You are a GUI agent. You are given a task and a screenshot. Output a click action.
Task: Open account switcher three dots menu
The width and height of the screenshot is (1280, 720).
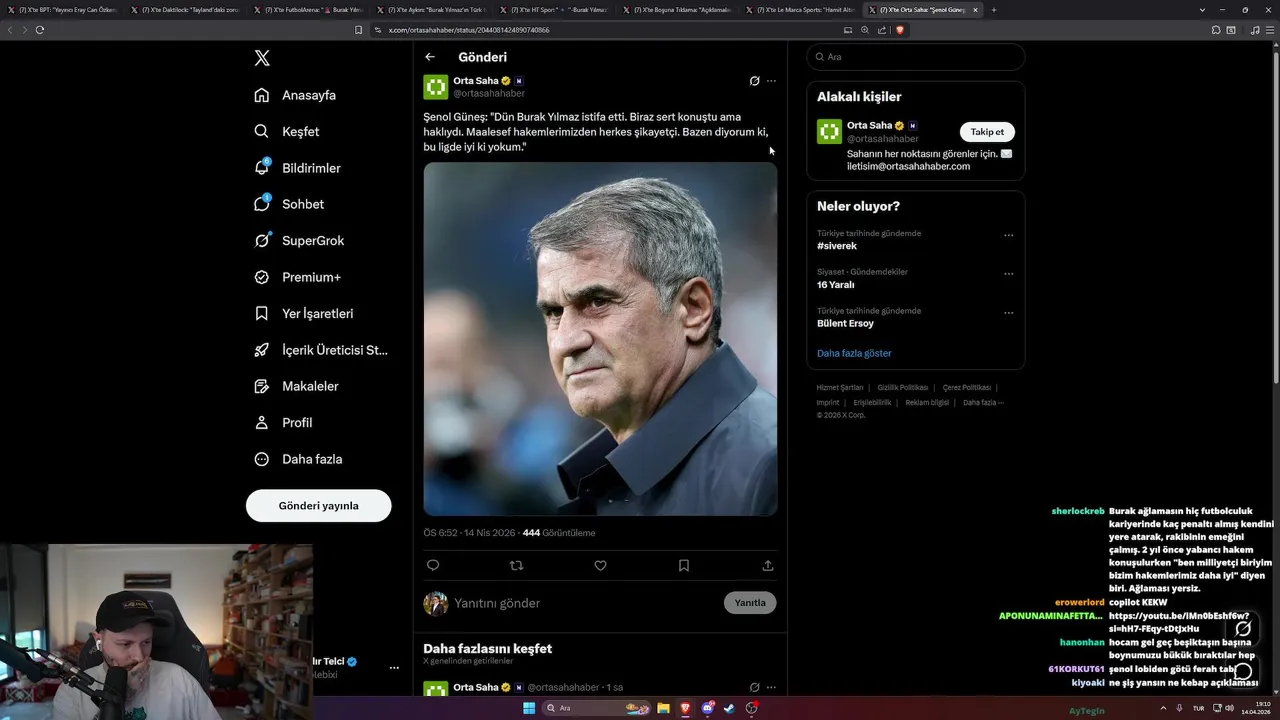tap(394, 668)
